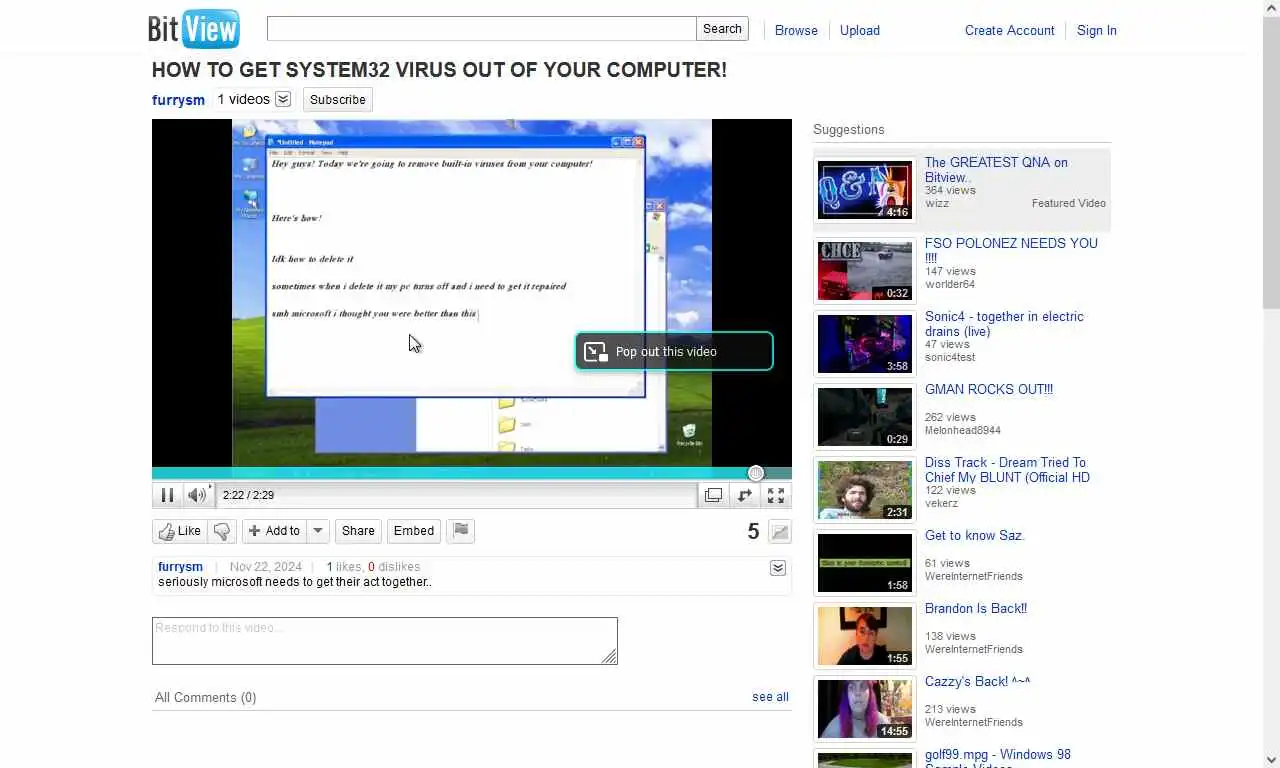
Task: Click the video progress seek bar
Action: coord(472,473)
